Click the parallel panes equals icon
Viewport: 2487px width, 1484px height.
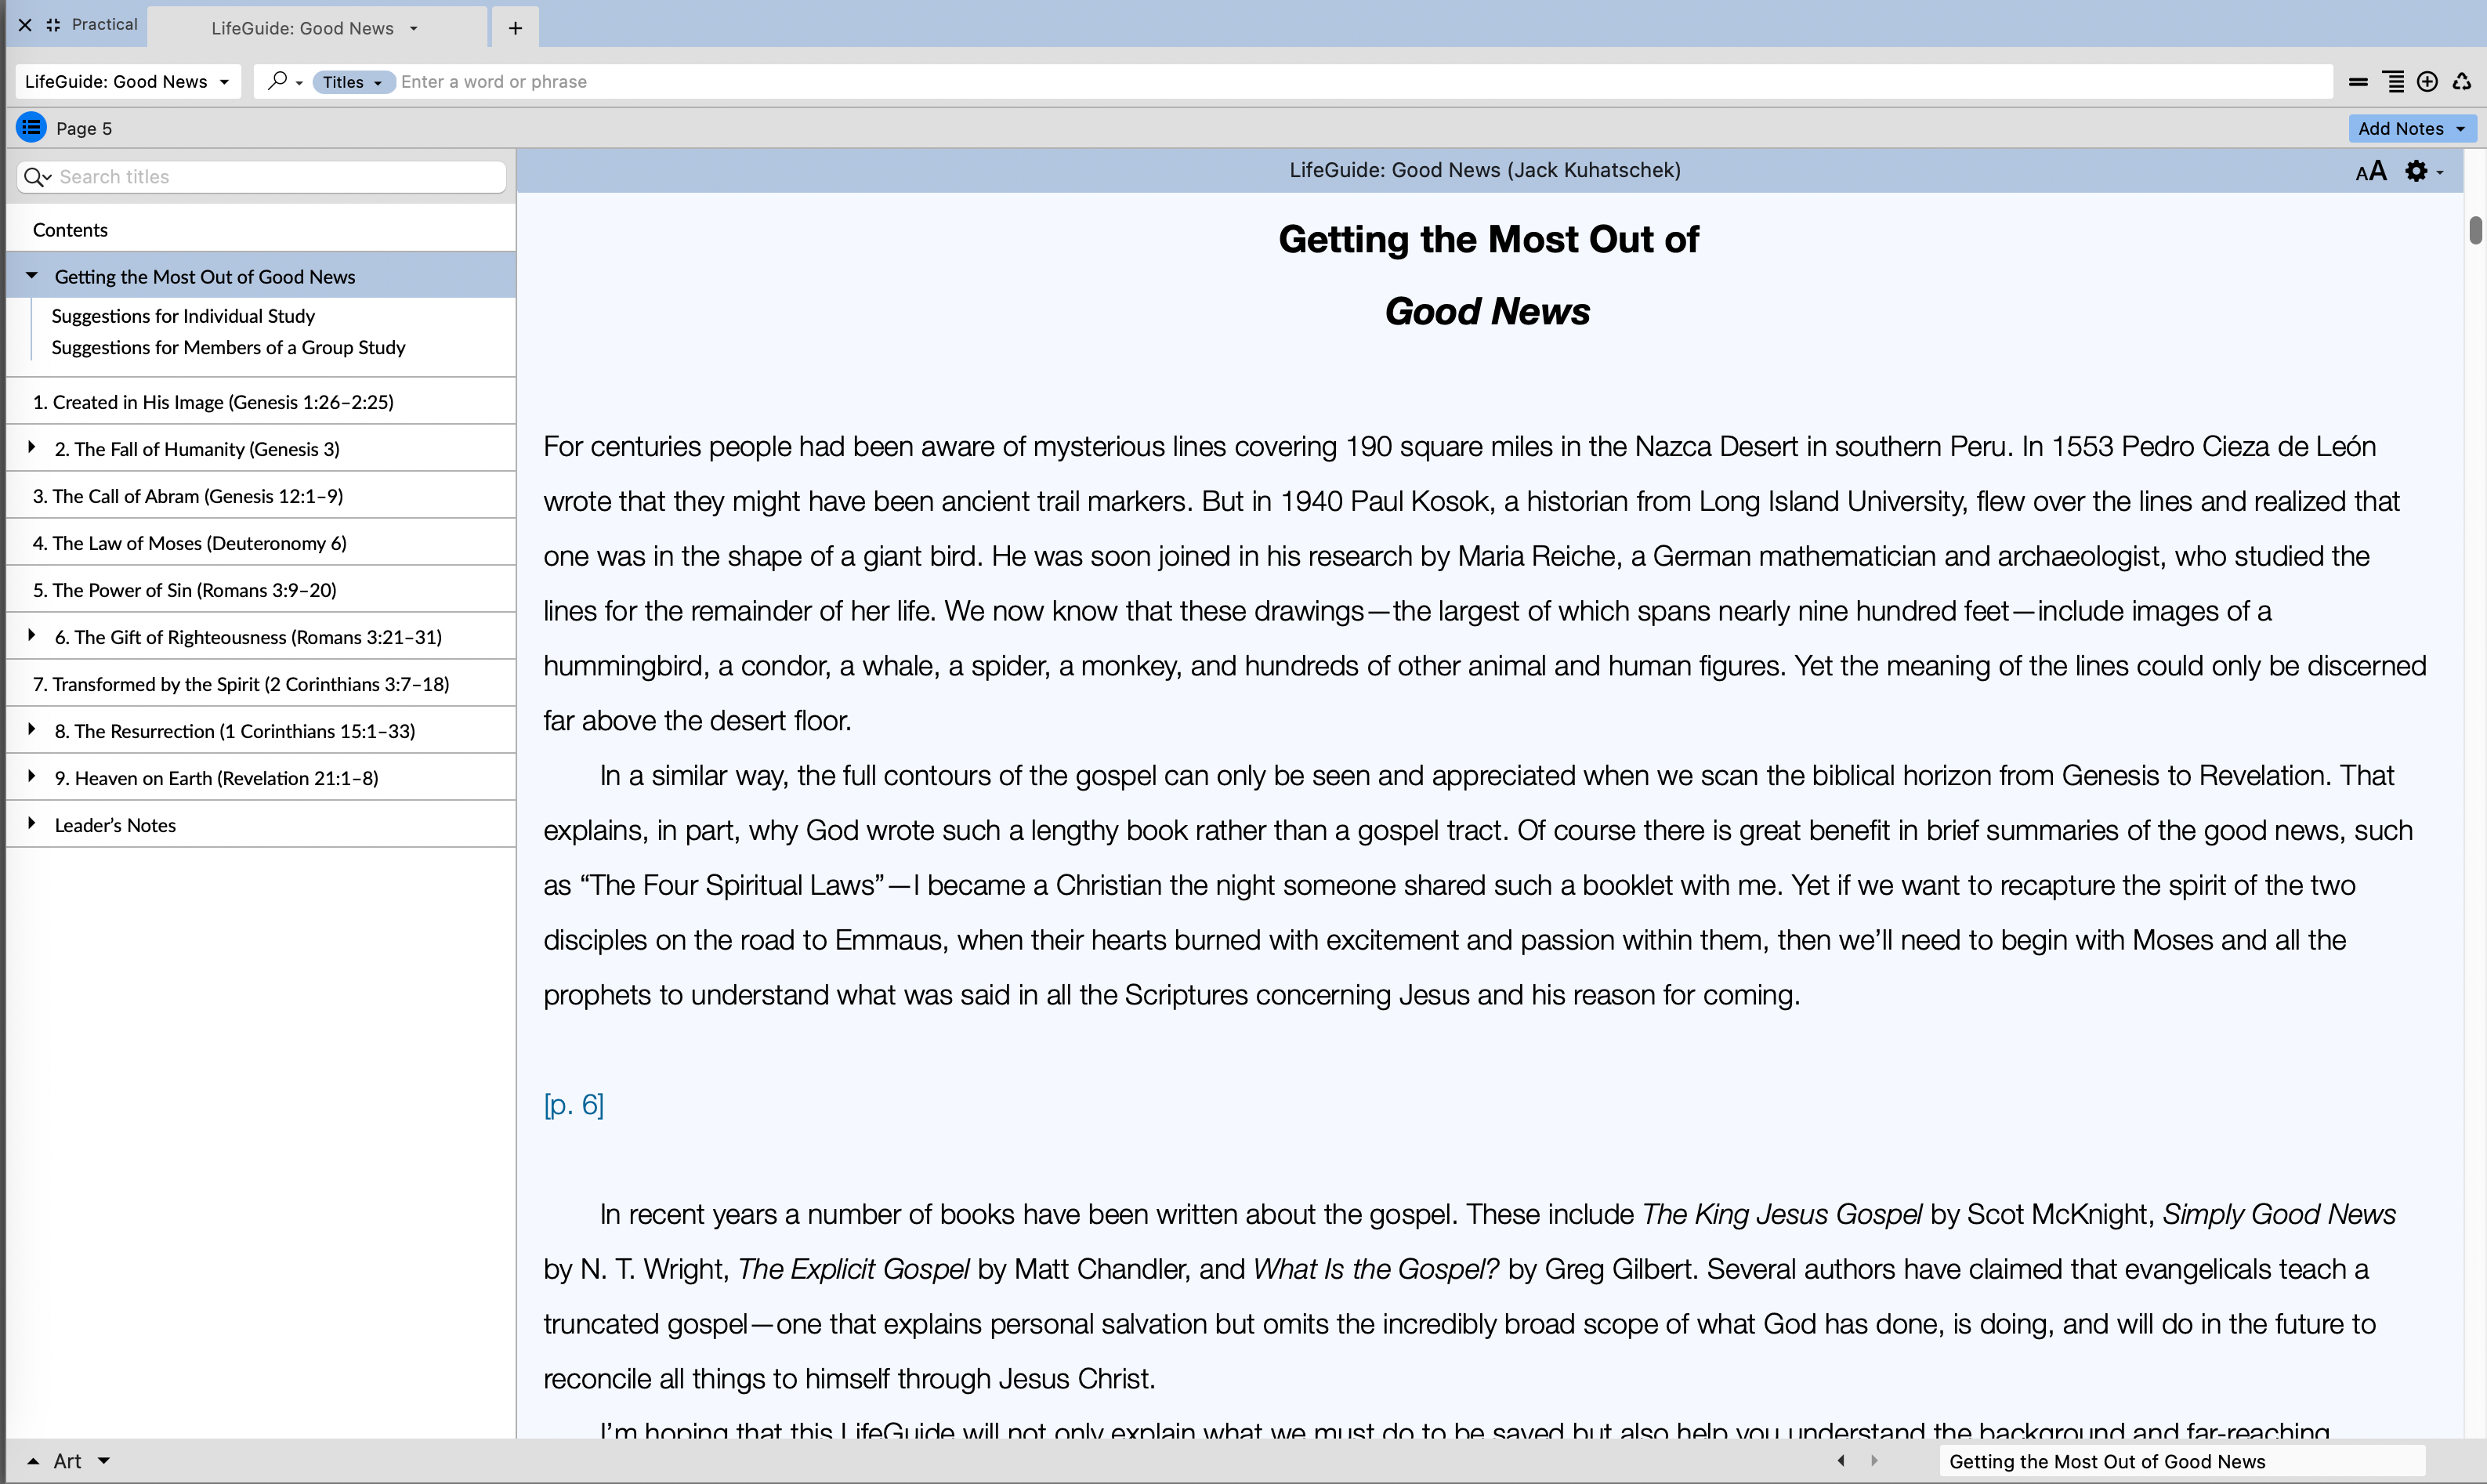[2358, 82]
